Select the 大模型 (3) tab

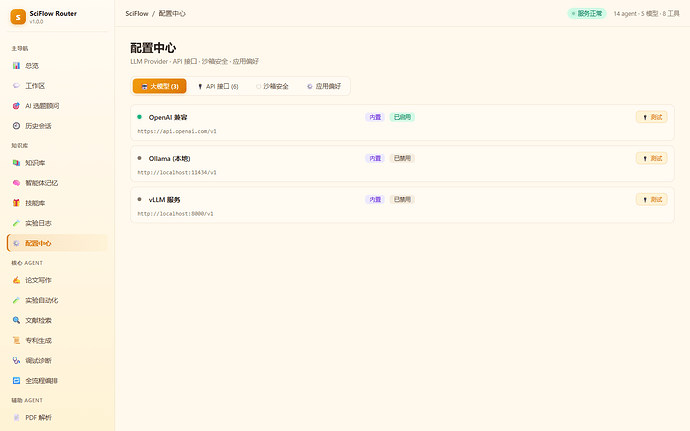(x=160, y=86)
